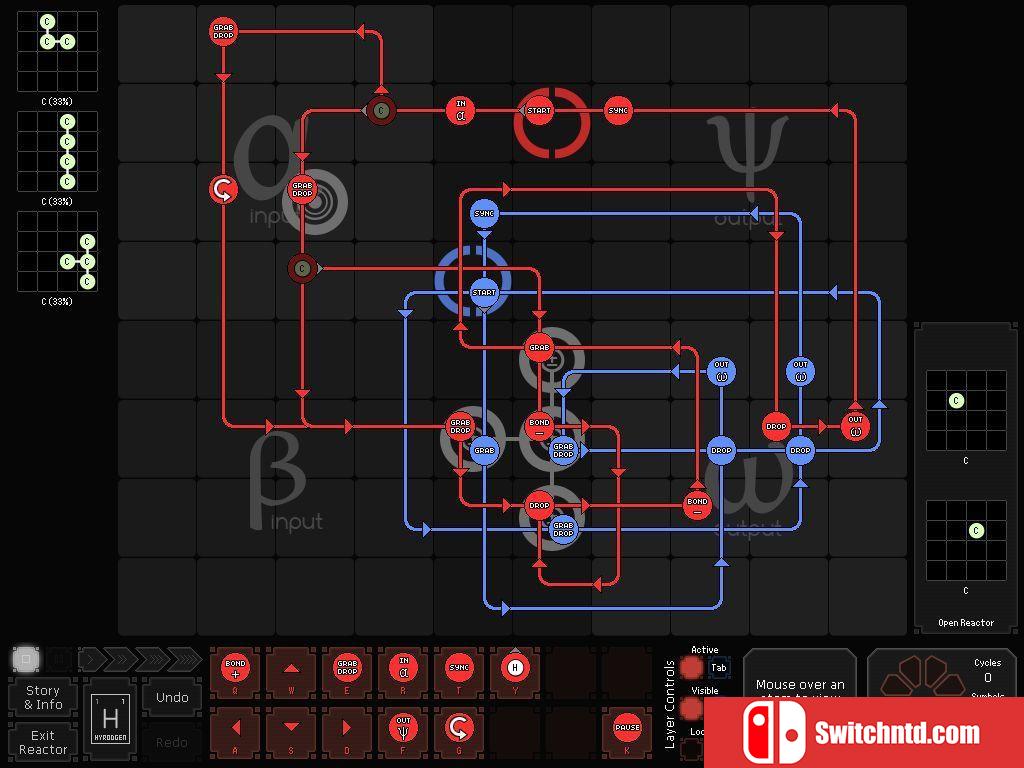
Task: Select the red GRAB DROP at top-left waldo corner
Action: 223,31
